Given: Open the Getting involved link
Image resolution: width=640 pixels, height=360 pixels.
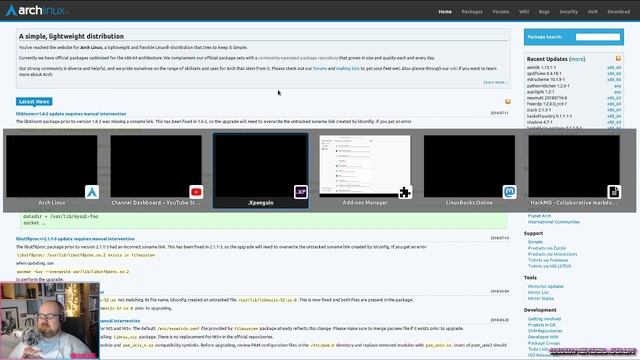Looking at the screenshot, I should pos(544,319).
